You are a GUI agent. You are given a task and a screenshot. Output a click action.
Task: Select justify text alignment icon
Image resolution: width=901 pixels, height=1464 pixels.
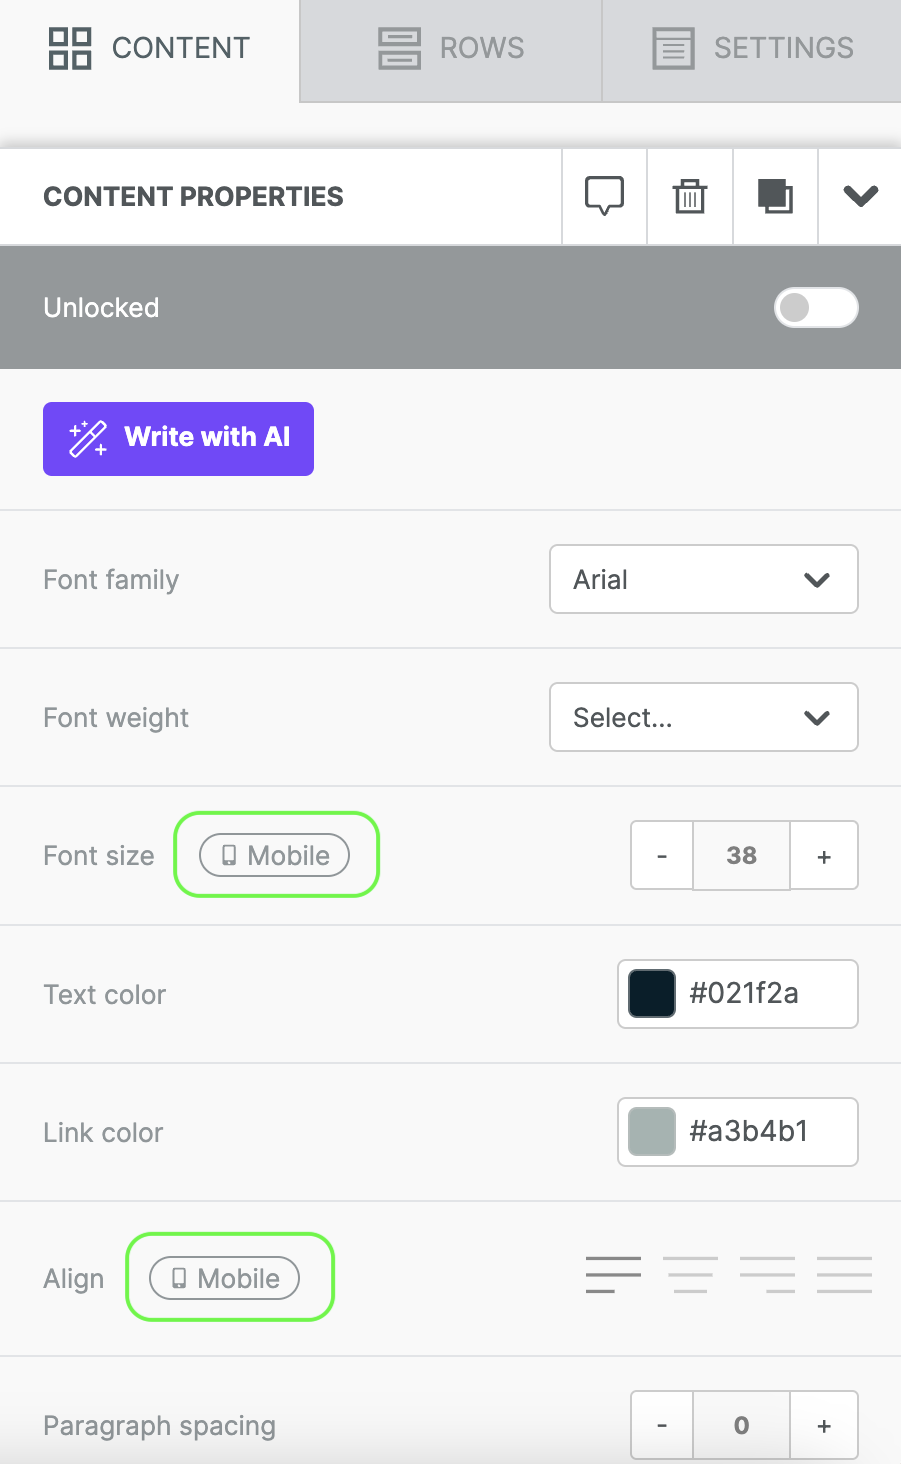(844, 1275)
